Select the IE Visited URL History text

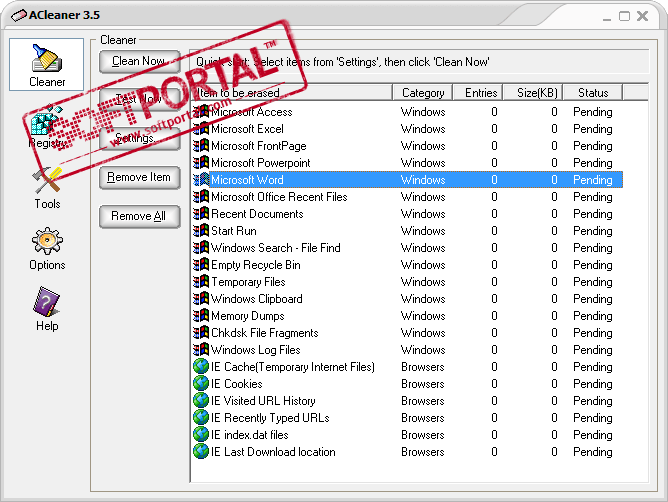pos(263,401)
